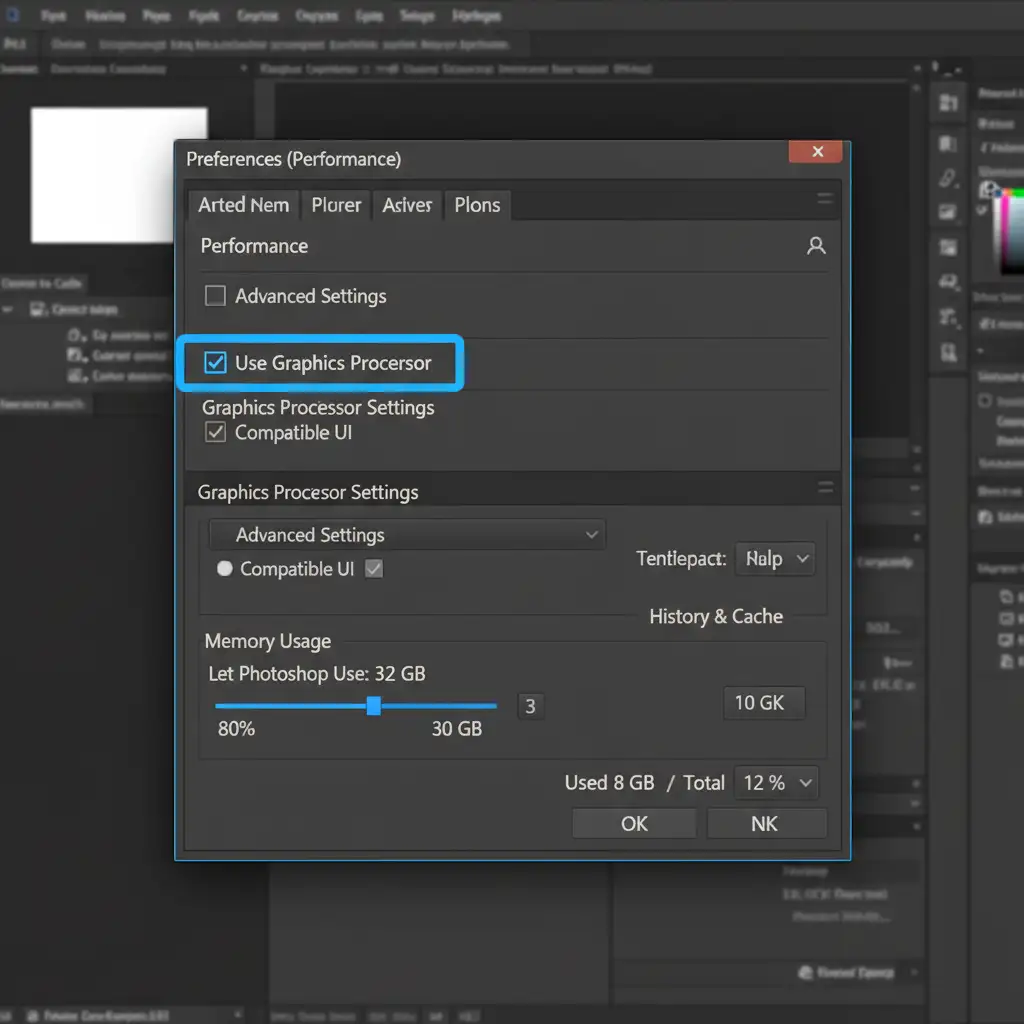1024x1024 pixels.
Task: Open the 12 % dropdown next to Total
Action: pyautogui.click(x=776, y=783)
